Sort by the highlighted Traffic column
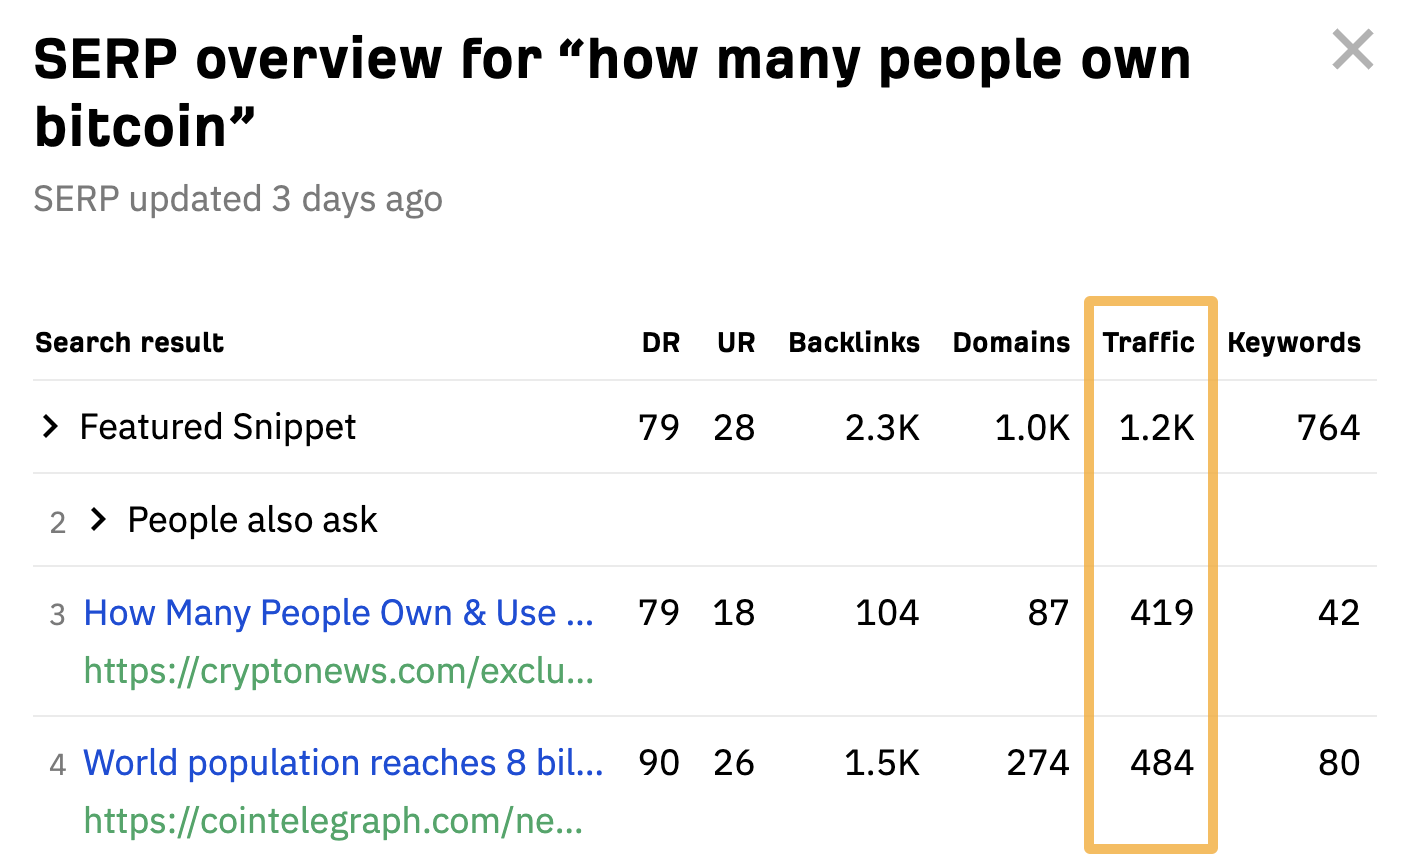Viewport: 1416px width, 862px height. click(x=1149, y=341)
